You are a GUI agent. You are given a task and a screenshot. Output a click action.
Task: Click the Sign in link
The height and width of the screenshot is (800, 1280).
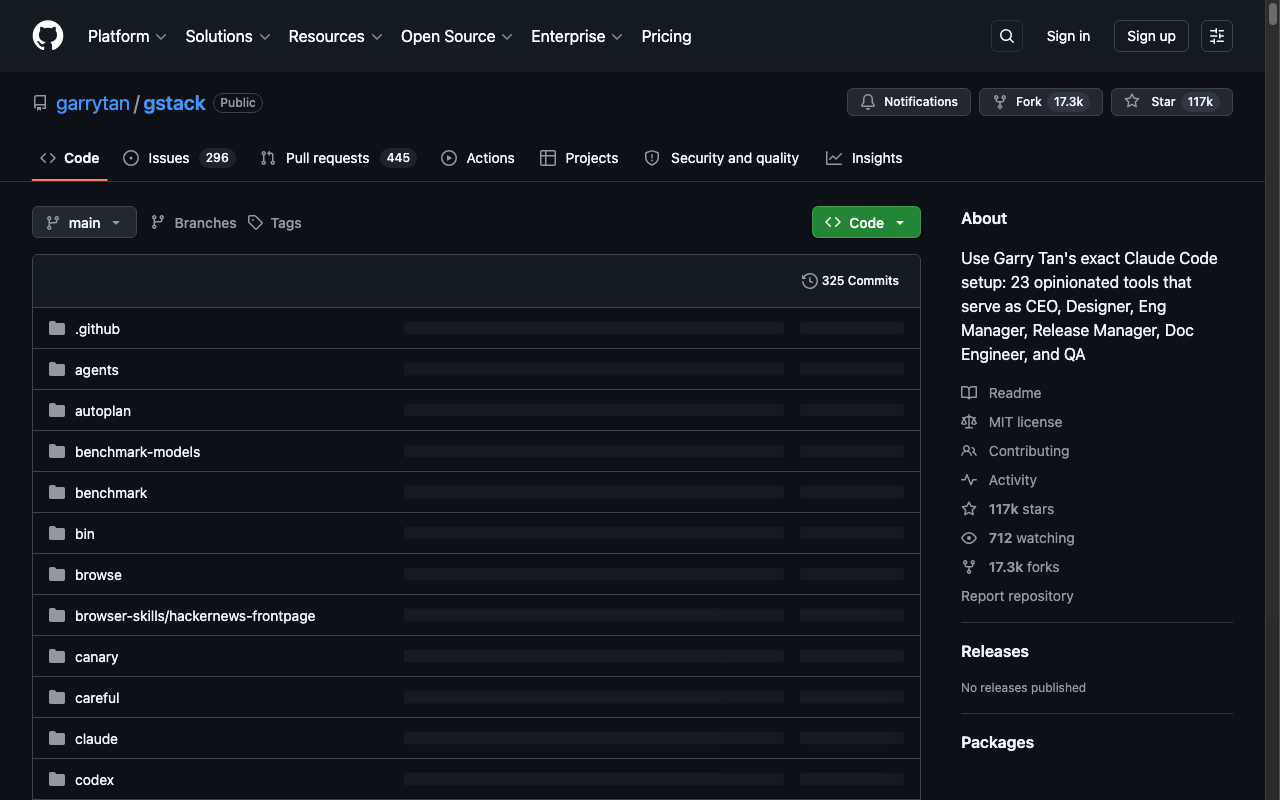click(1068, 36)
